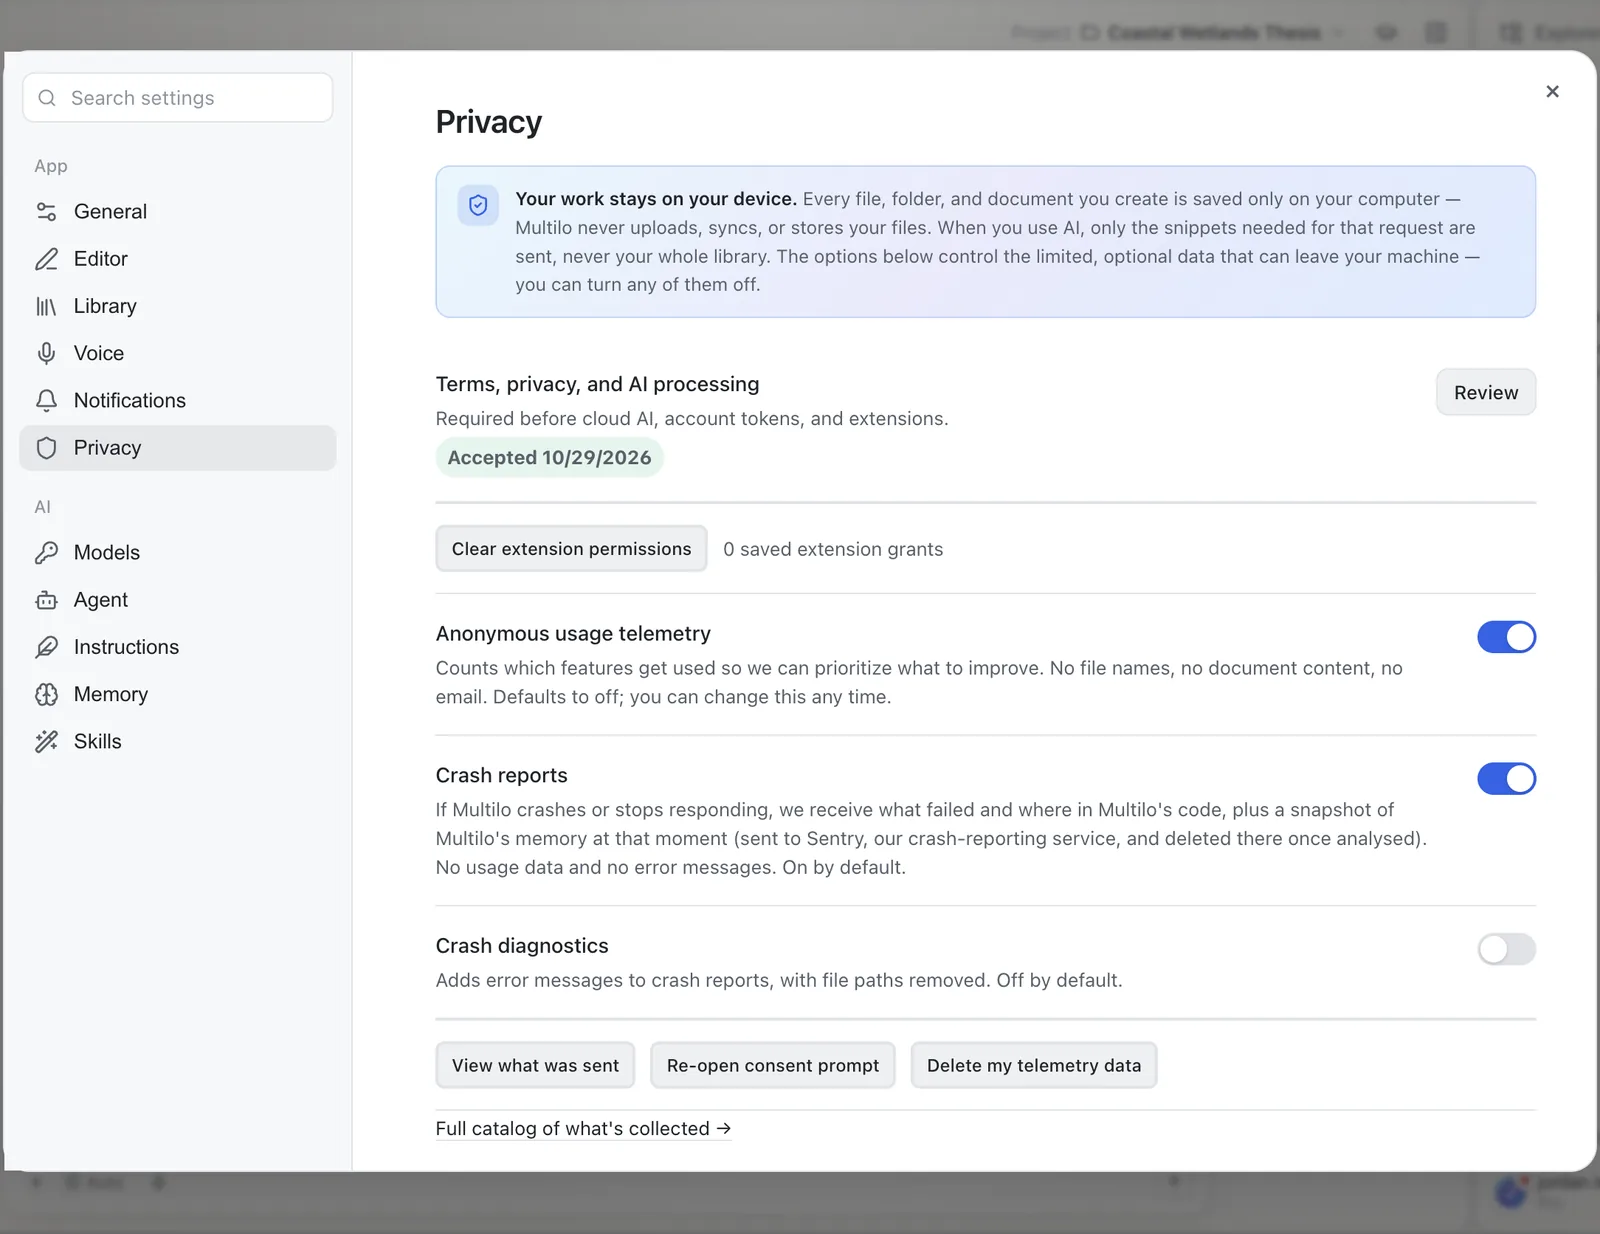Focus the Search settings input field

coord(178,98)
